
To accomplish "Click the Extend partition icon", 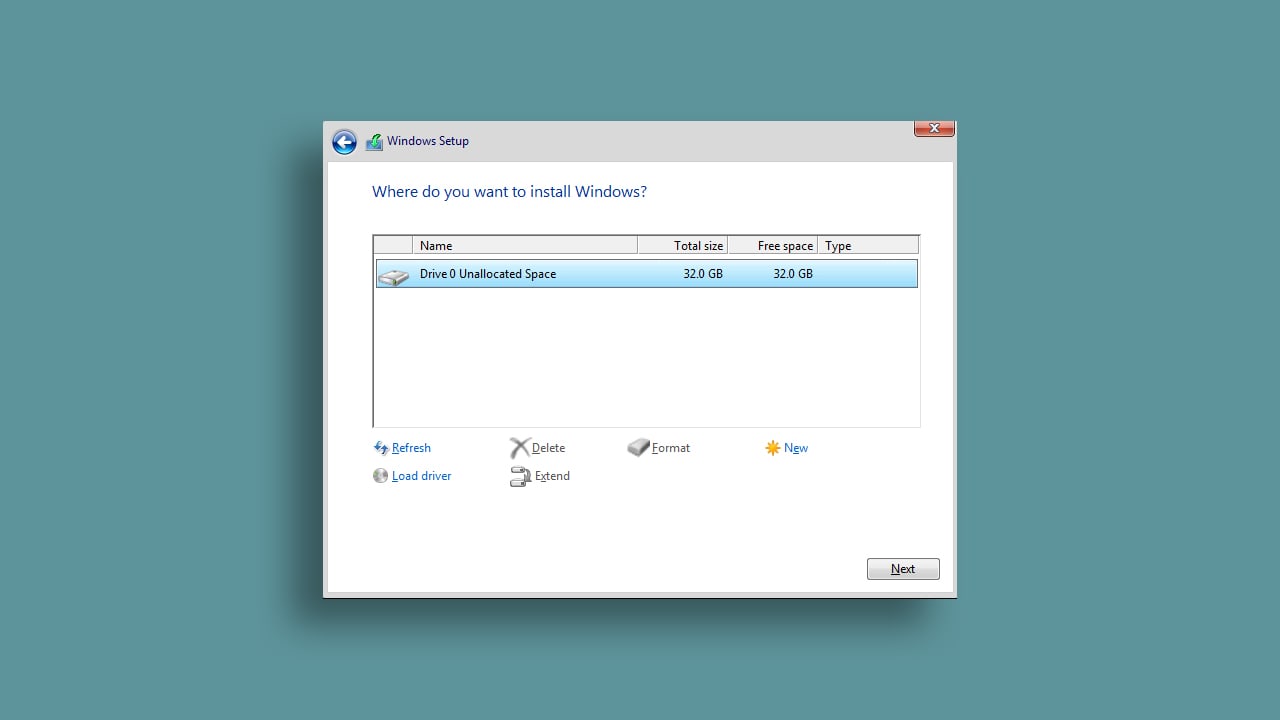I will tap(520, 477).
